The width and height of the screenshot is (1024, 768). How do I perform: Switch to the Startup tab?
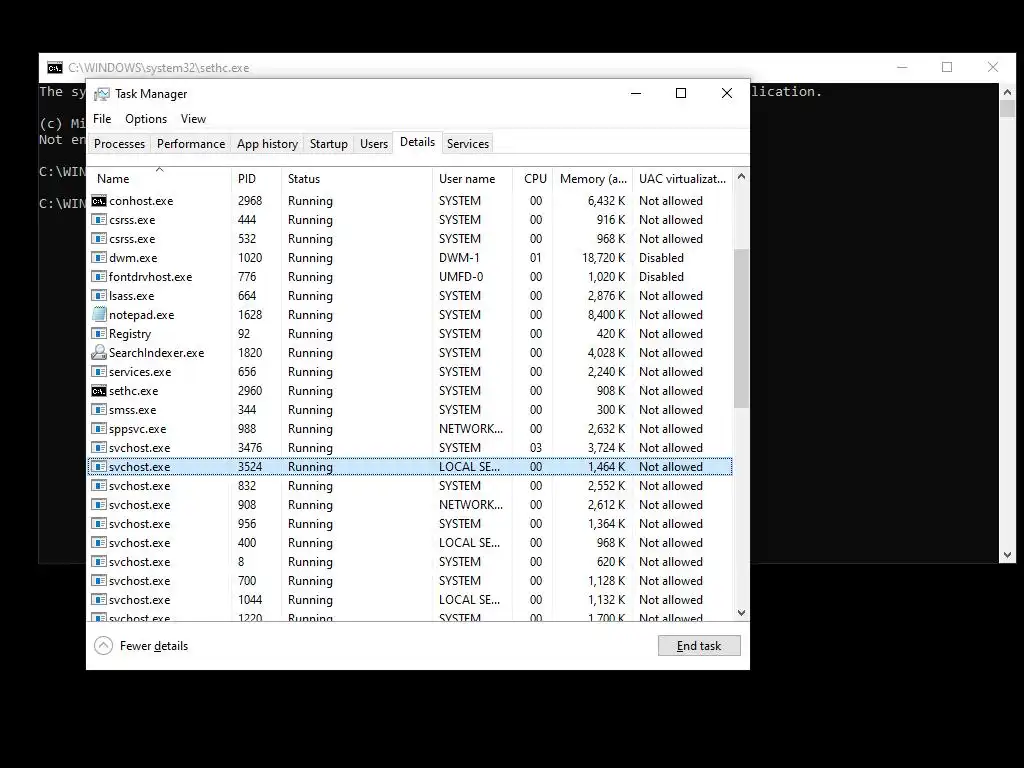pos(328,144)
